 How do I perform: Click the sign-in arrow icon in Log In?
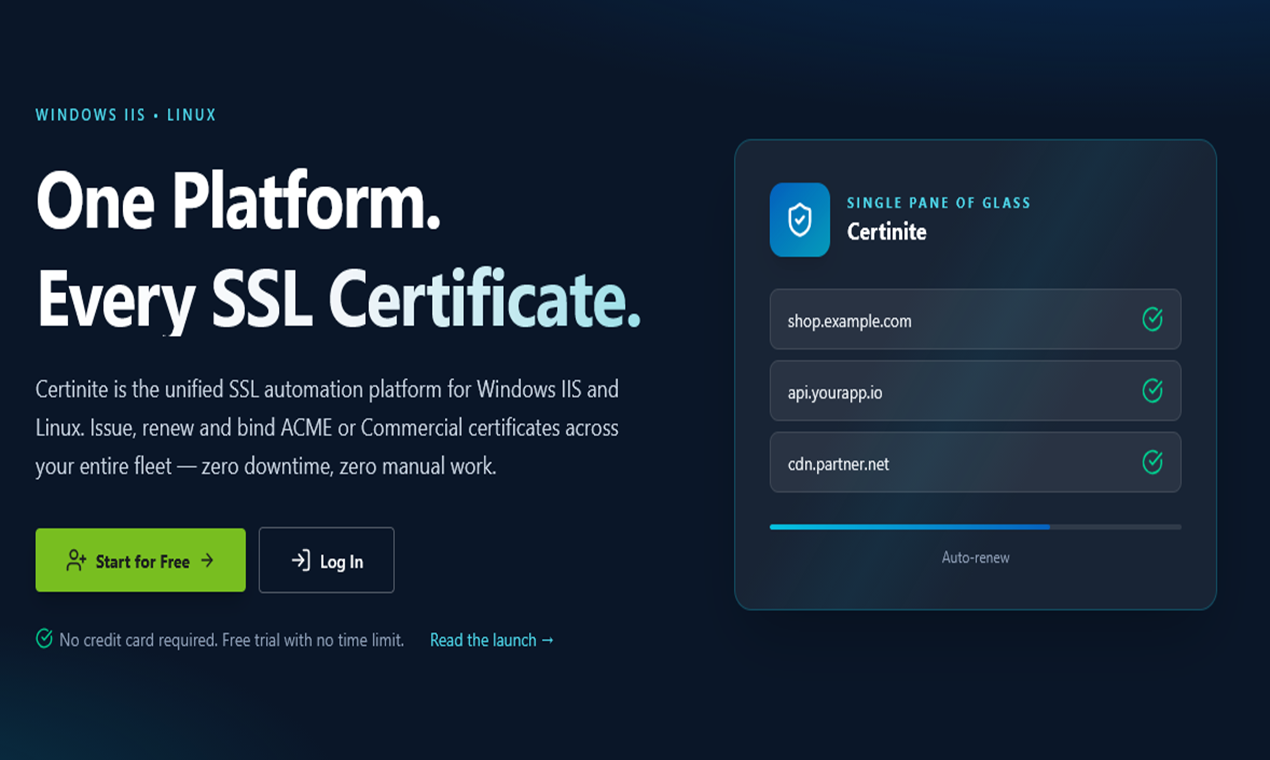[x=300, y=560]
